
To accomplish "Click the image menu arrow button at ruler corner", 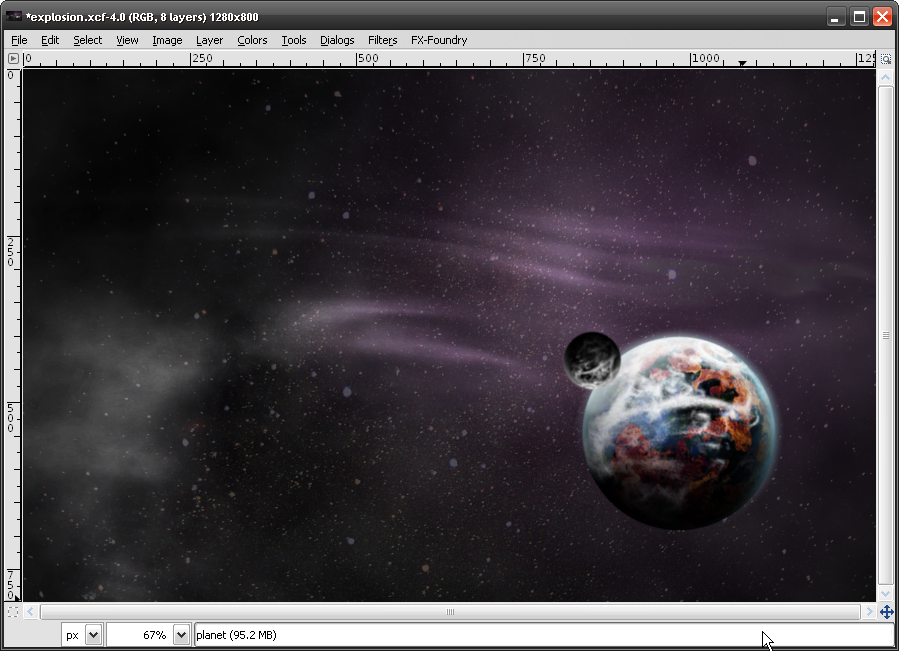I will (x=13, y=59).
